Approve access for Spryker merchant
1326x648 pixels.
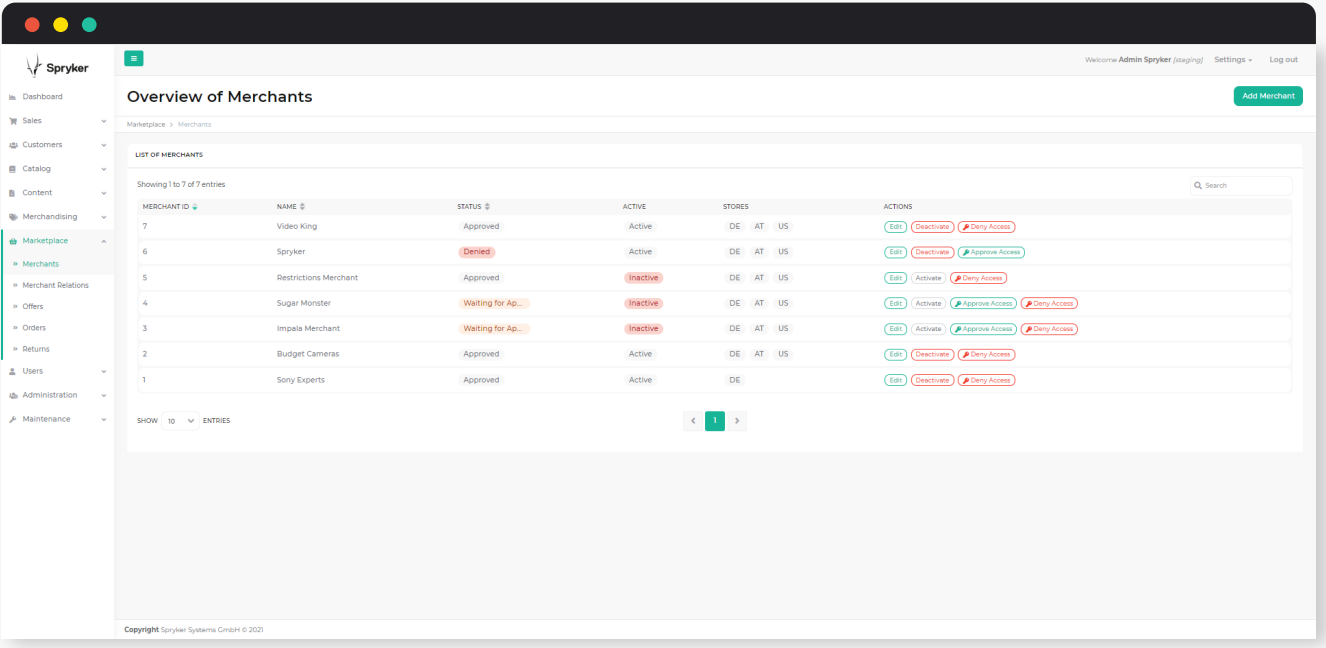click(991, 252)
